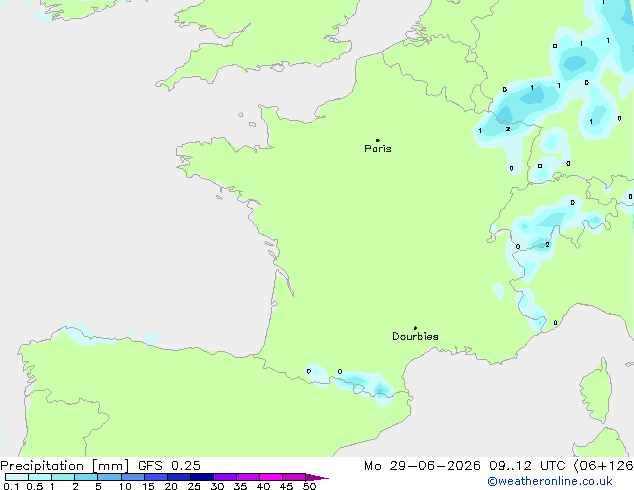Pick the 0.1–0.5 mm legend swatch
634x490 pixels.
point(17,477)
